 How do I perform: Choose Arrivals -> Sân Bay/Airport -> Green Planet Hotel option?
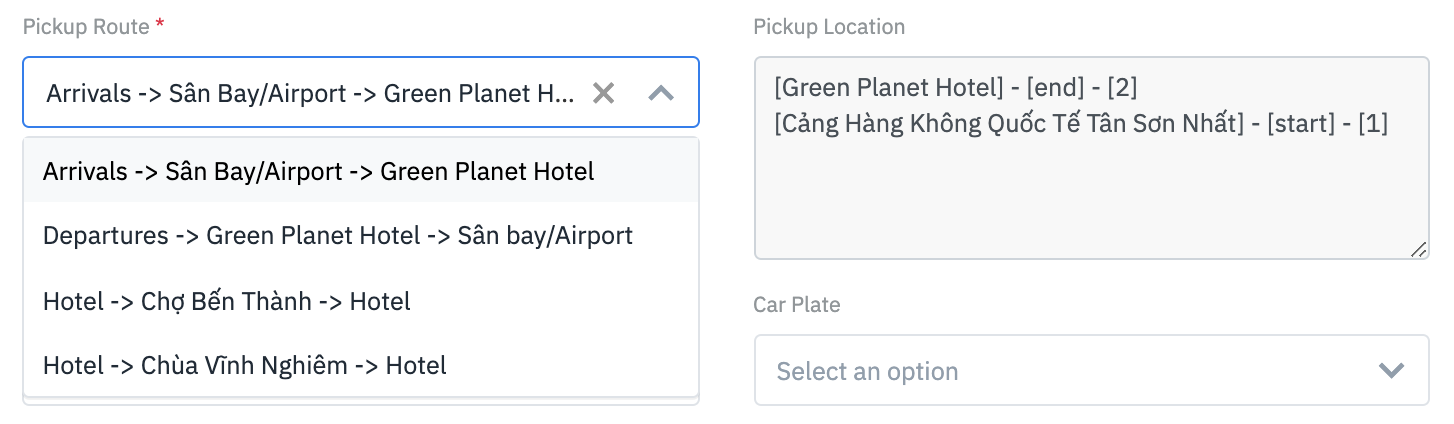pyautogui.click(x=318, y=171)
